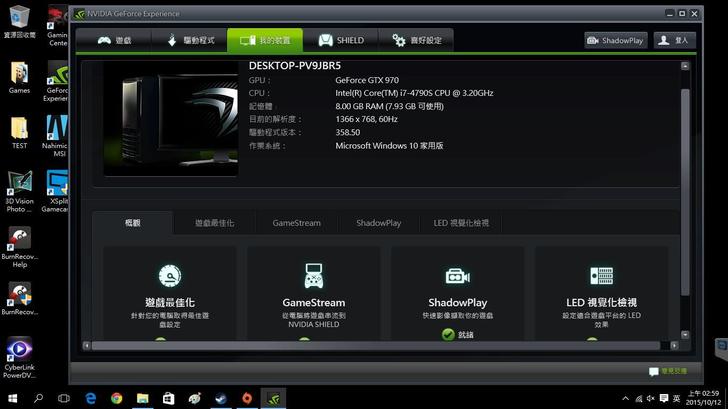Select the GameStream sub-tab

point(296,223)
